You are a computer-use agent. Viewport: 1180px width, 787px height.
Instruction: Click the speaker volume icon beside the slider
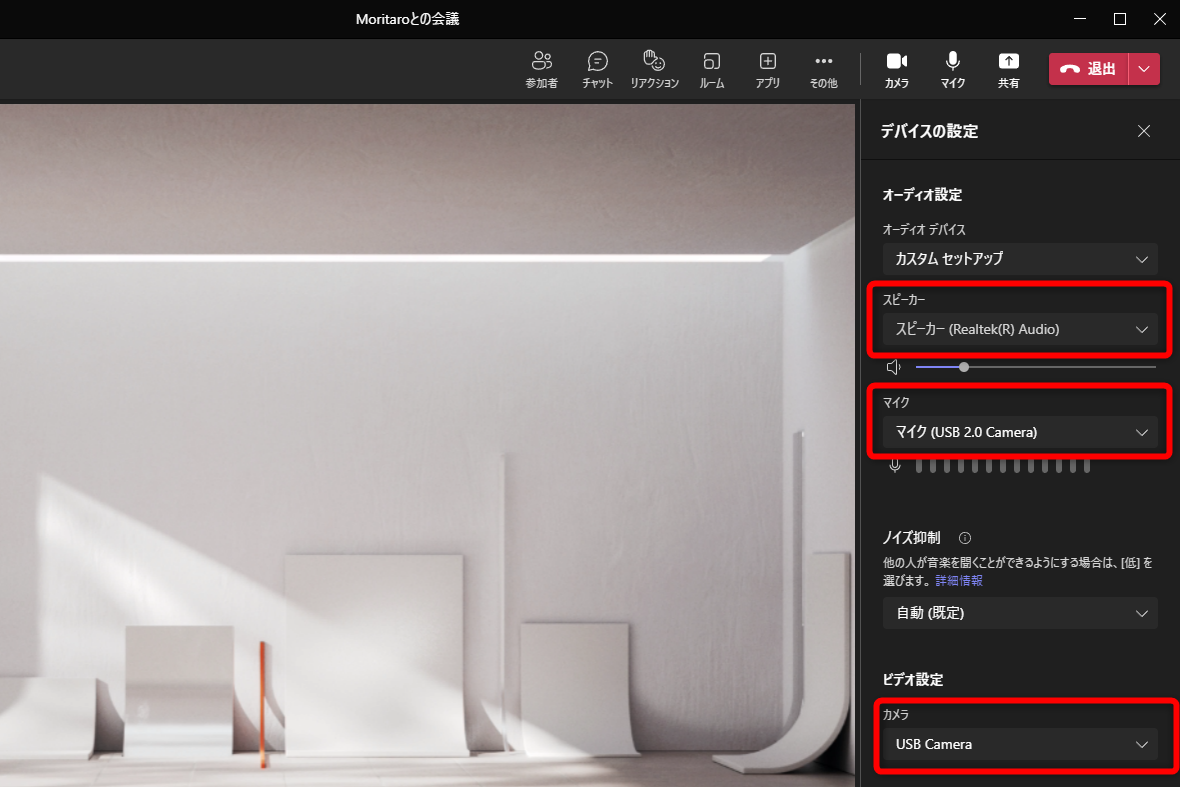click(894, 367)
